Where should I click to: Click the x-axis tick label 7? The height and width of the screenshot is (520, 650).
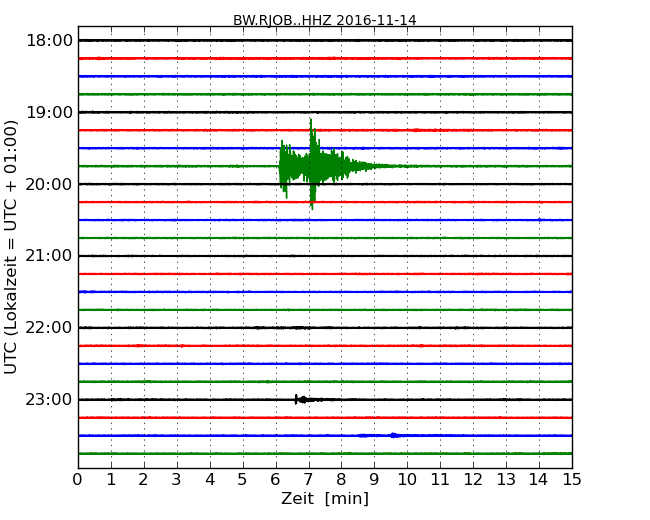pos(308,480)
